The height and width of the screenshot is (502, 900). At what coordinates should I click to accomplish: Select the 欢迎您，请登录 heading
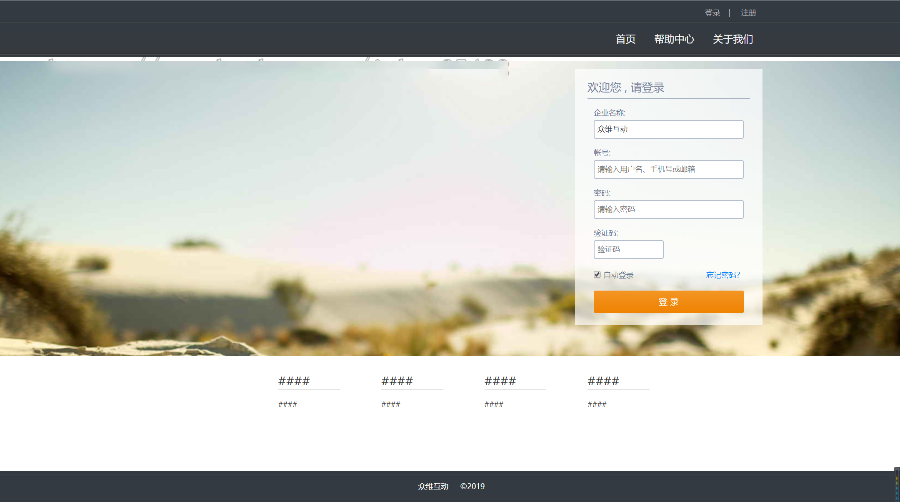point(626,88)
